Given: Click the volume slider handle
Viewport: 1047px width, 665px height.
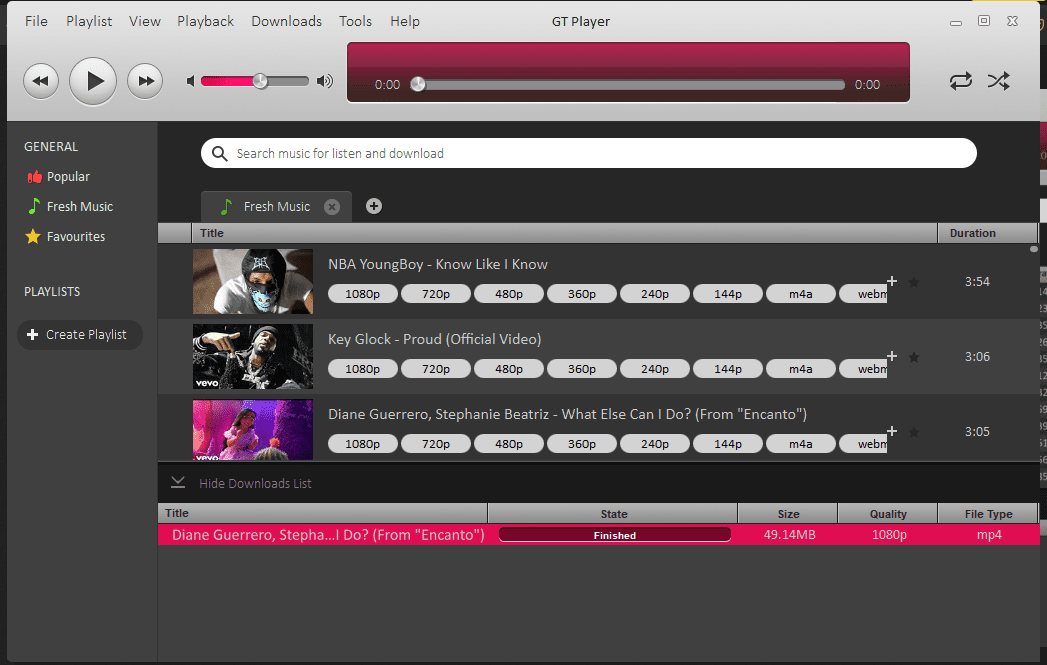Looking at the screenshot, I should (x=260, y=81).
